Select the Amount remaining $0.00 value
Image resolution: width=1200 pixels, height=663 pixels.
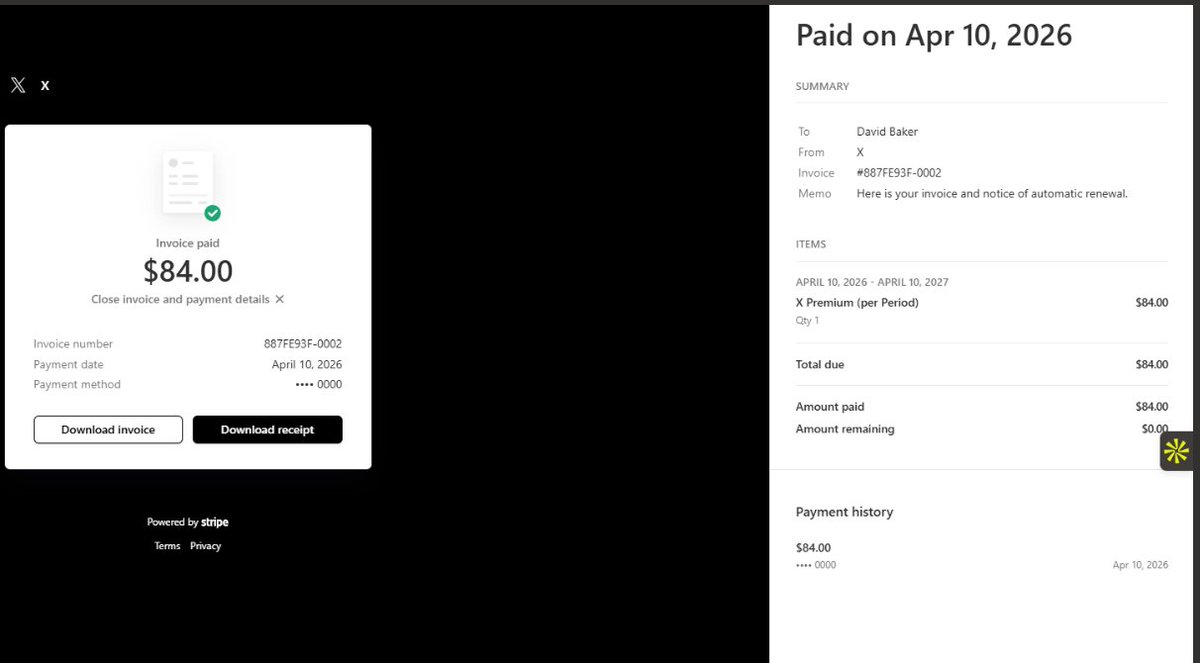(1154, 429)
